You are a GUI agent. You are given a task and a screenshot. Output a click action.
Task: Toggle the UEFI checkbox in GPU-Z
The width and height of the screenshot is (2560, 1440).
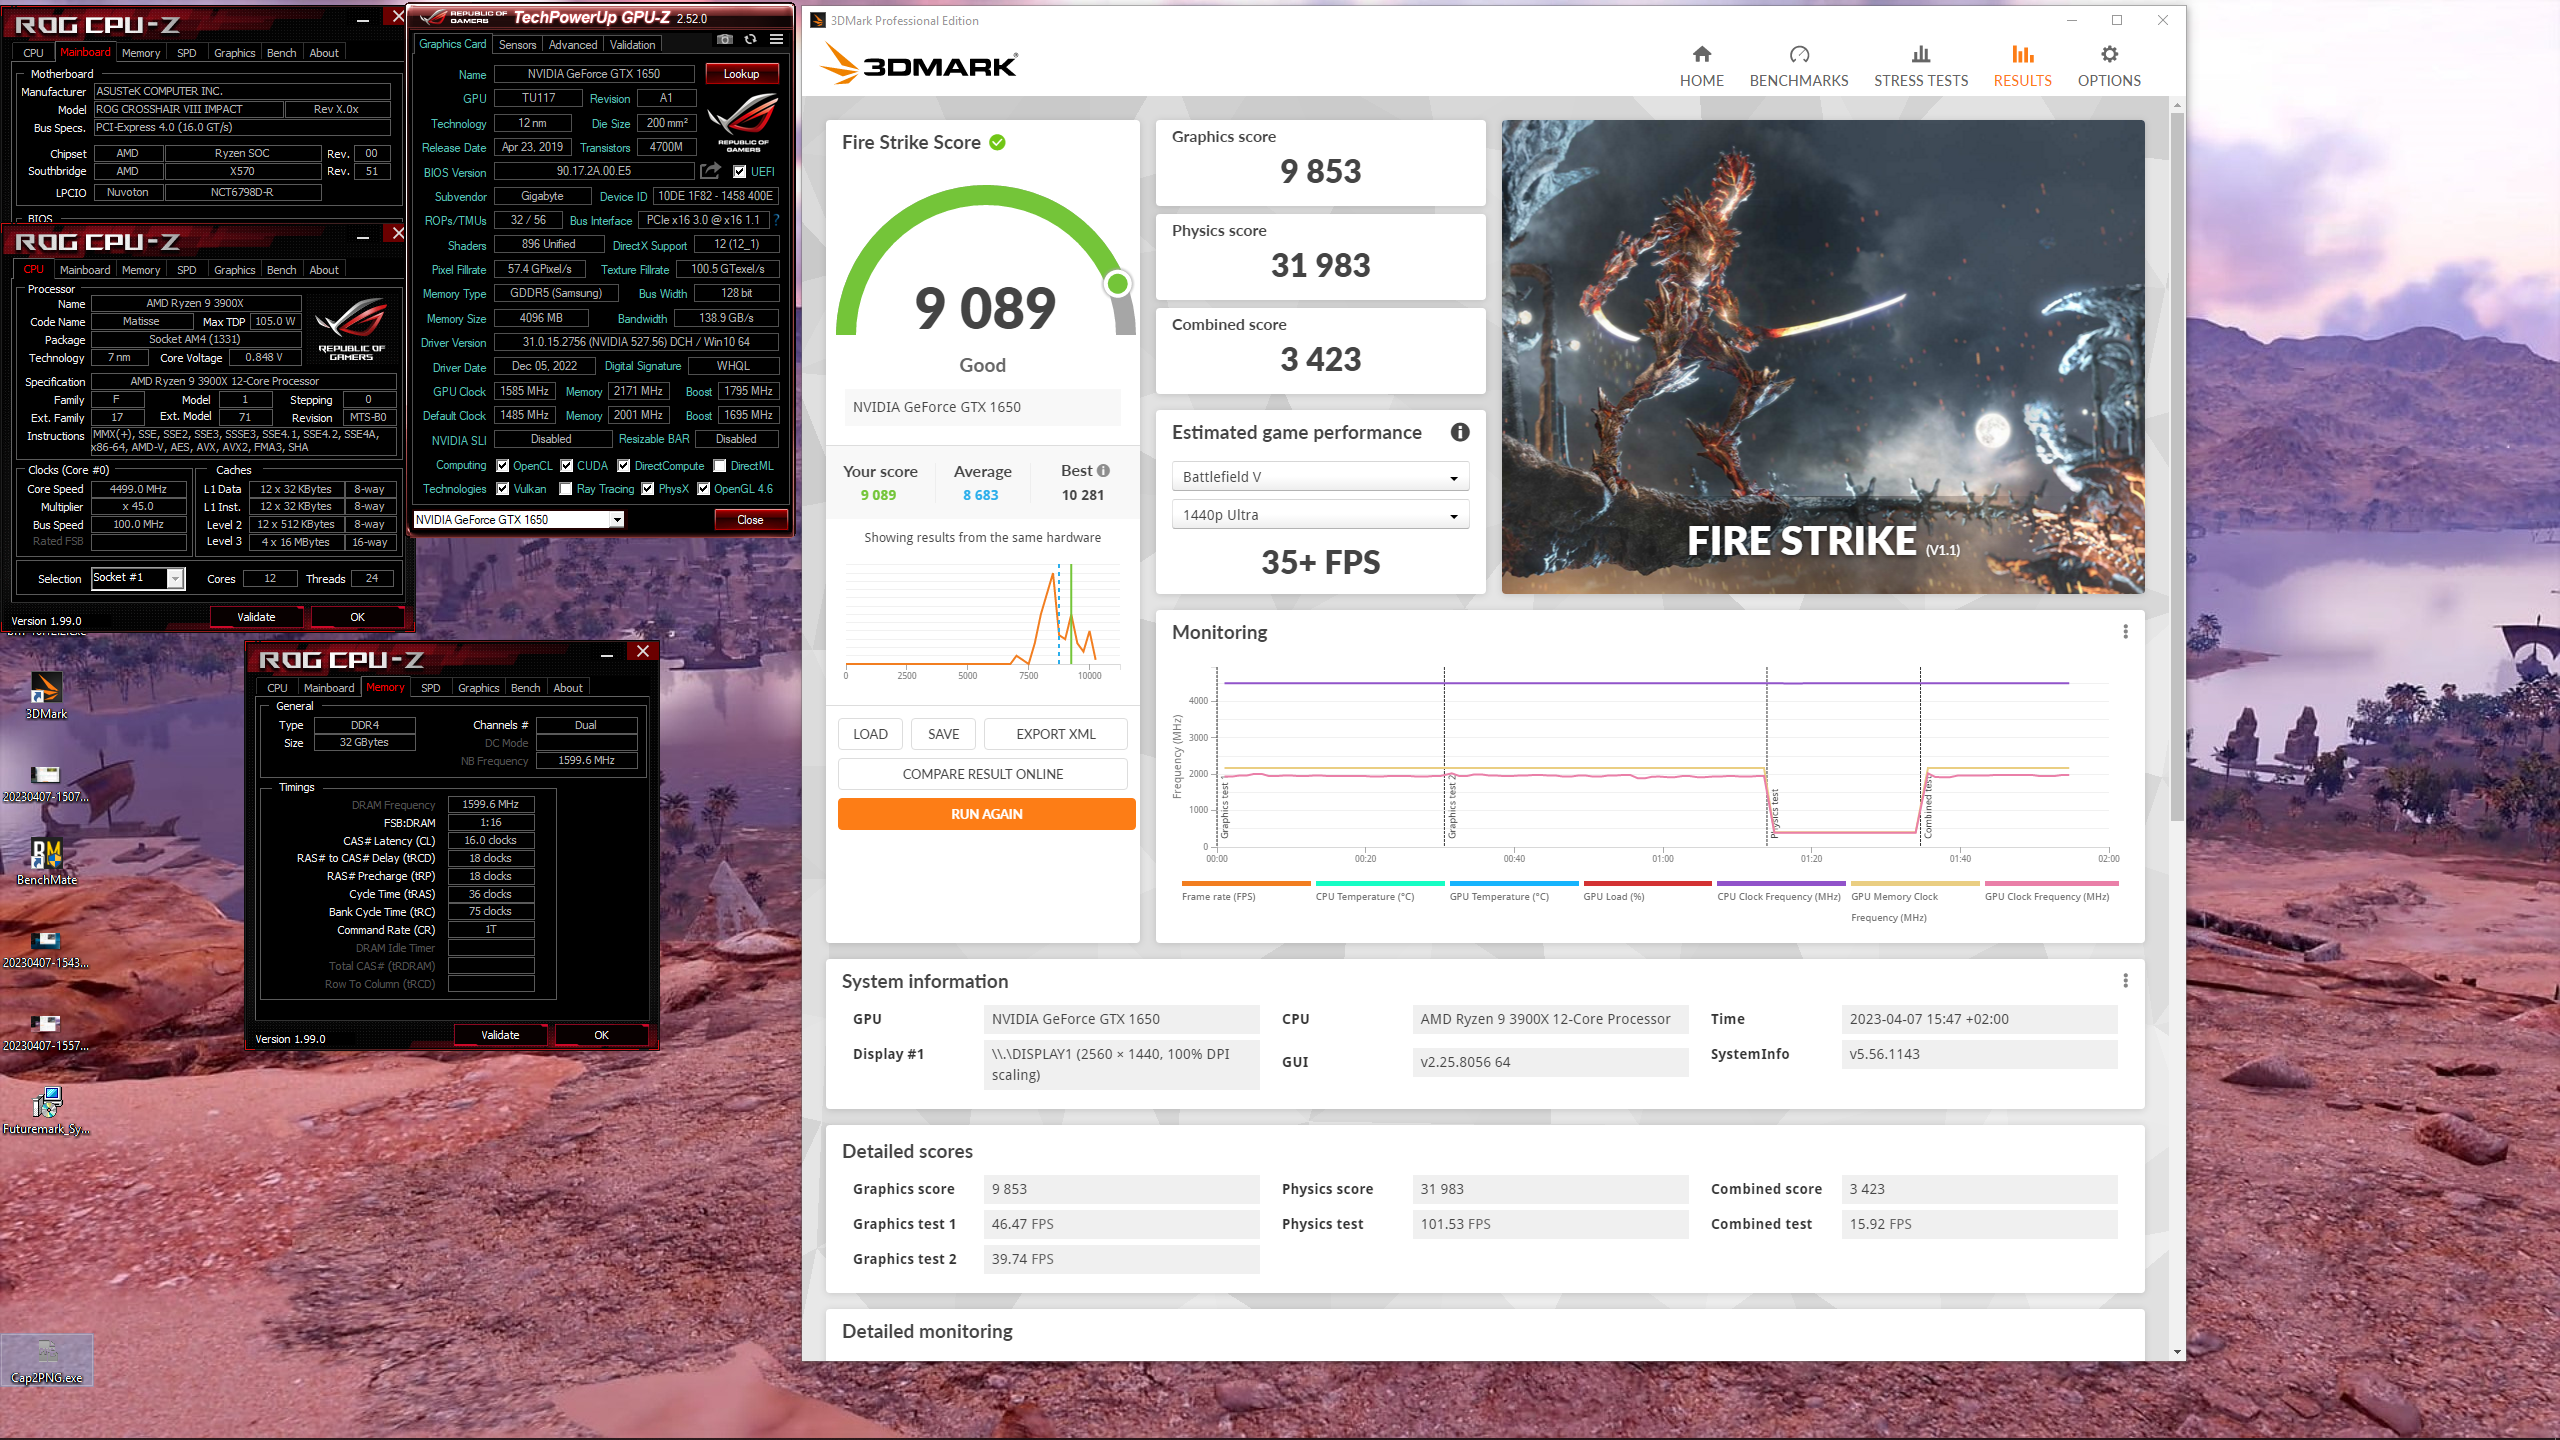[739, 172]
